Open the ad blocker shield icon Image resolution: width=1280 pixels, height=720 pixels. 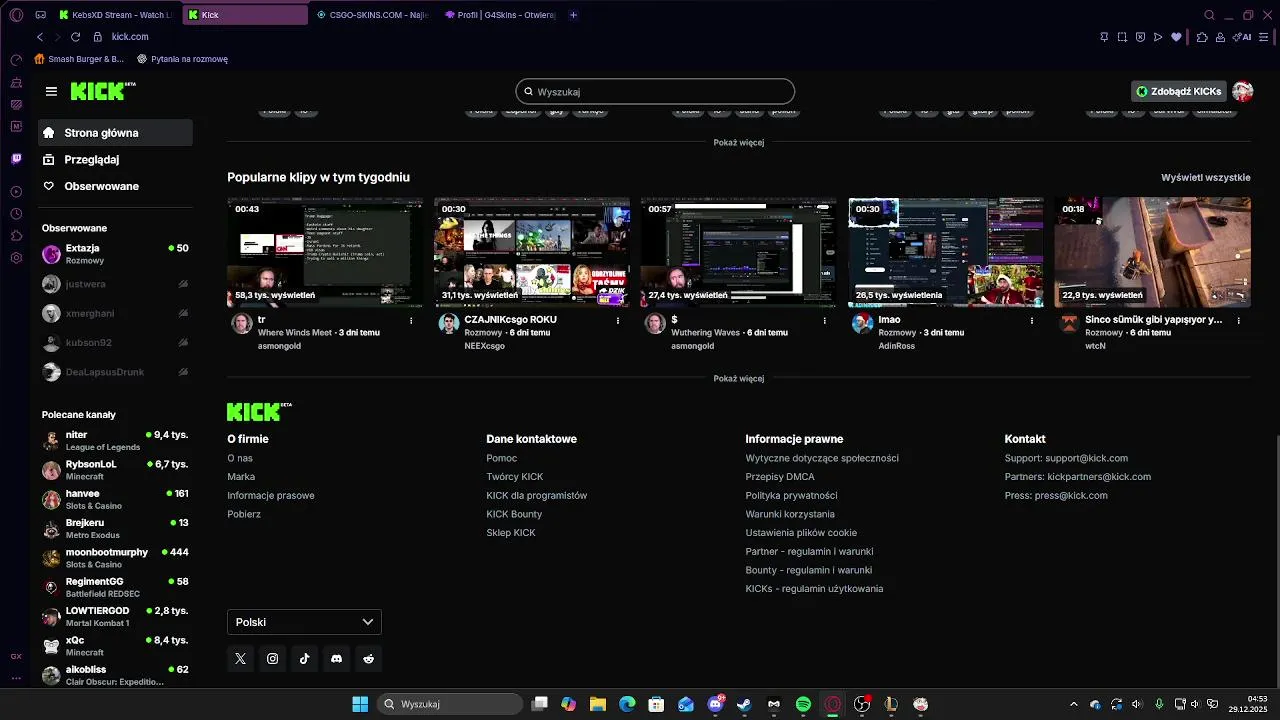(x=1140, y=37)
